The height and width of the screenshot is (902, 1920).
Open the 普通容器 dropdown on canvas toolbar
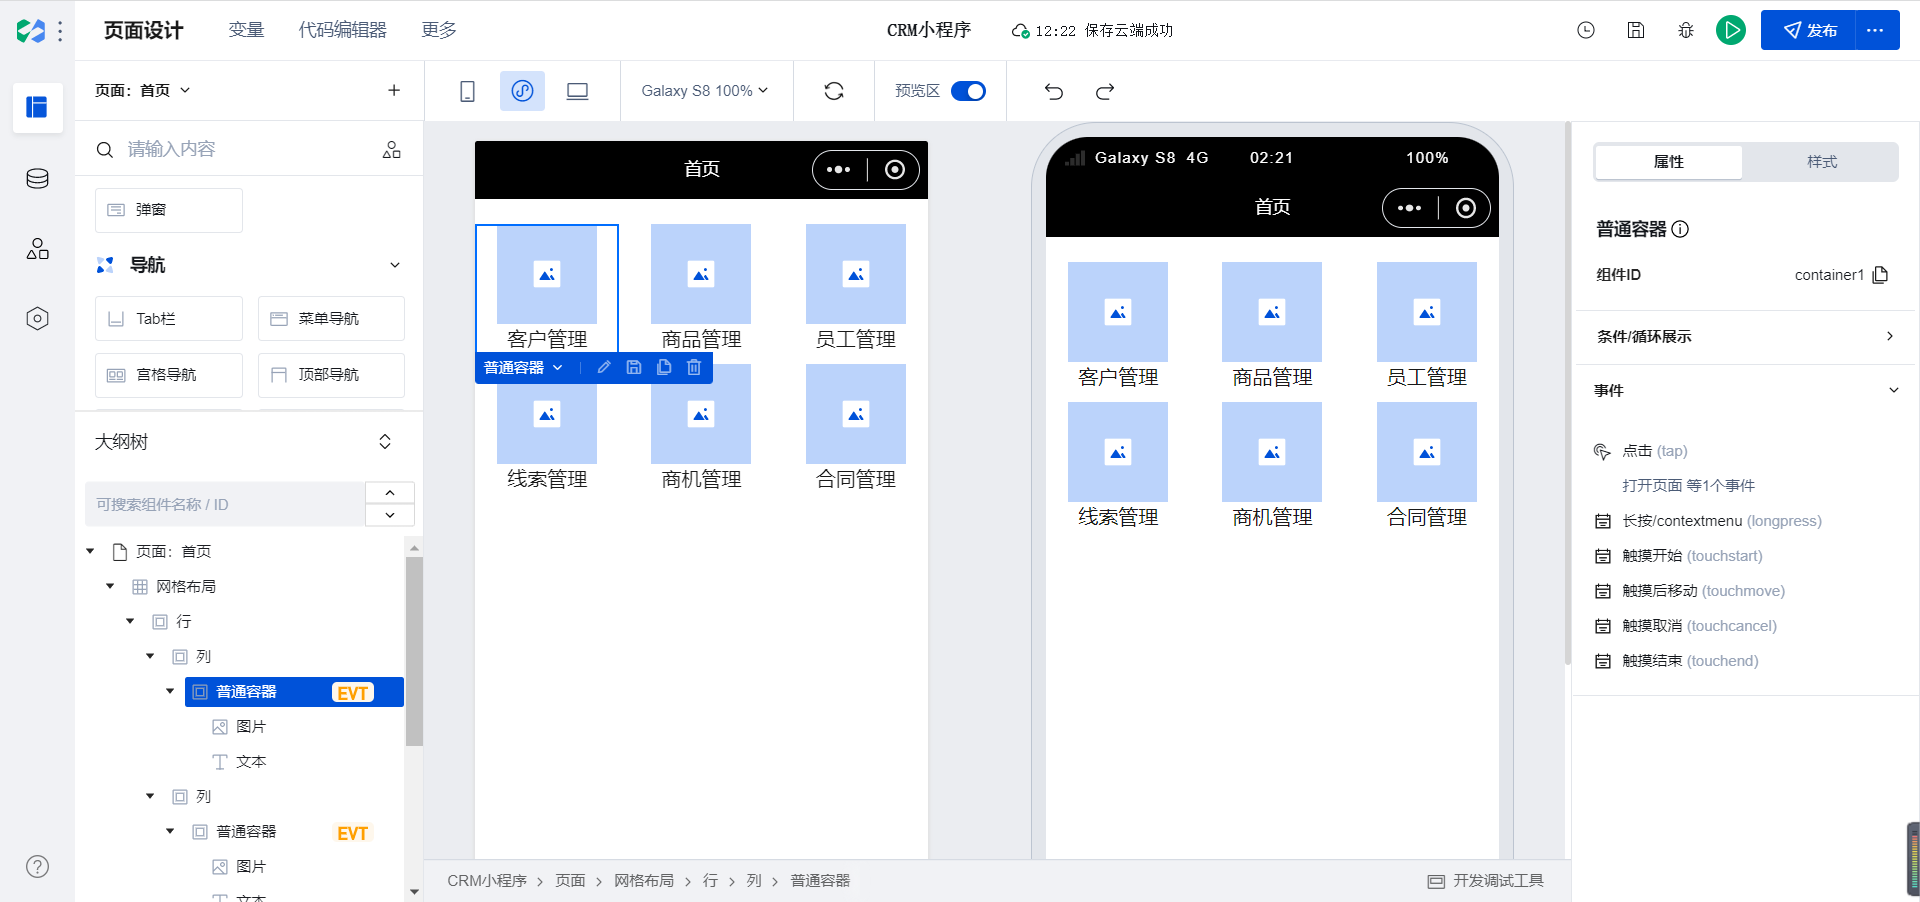(x=524, y=367)
